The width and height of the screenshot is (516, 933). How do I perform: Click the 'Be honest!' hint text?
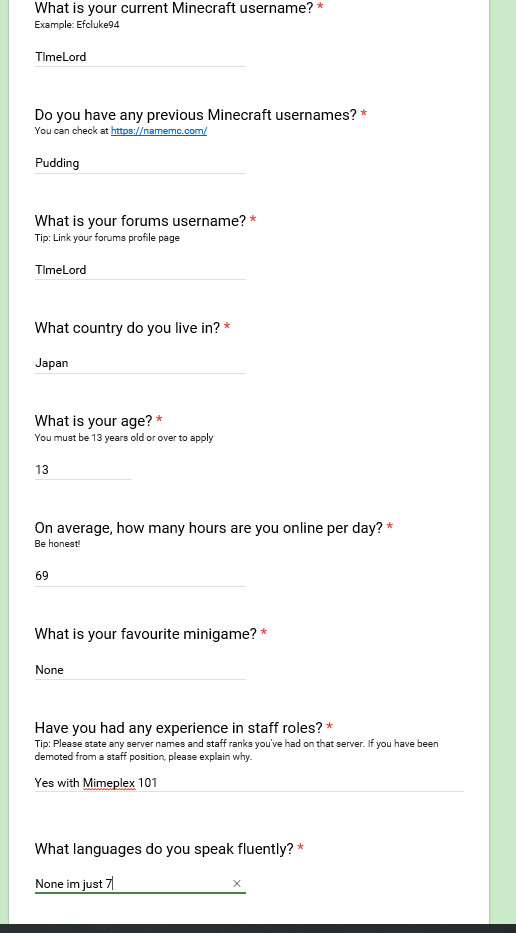click(57, 544)
